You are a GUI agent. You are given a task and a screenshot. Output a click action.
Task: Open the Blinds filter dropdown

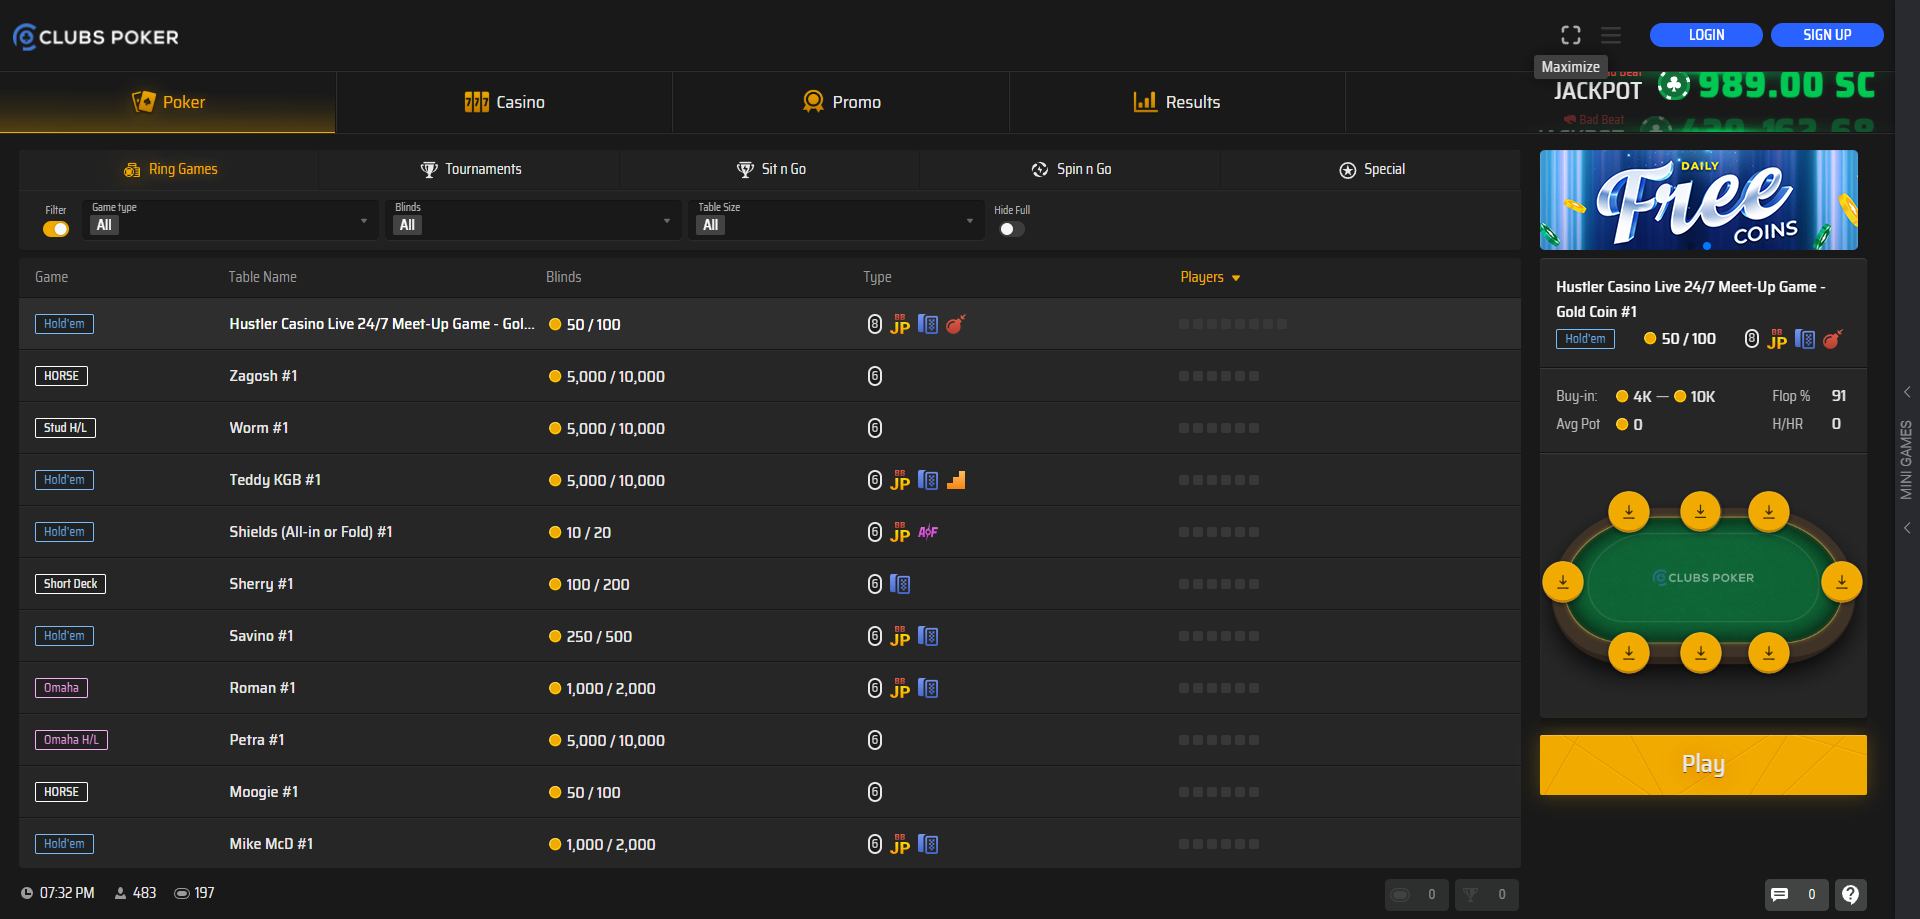[534, 220]
